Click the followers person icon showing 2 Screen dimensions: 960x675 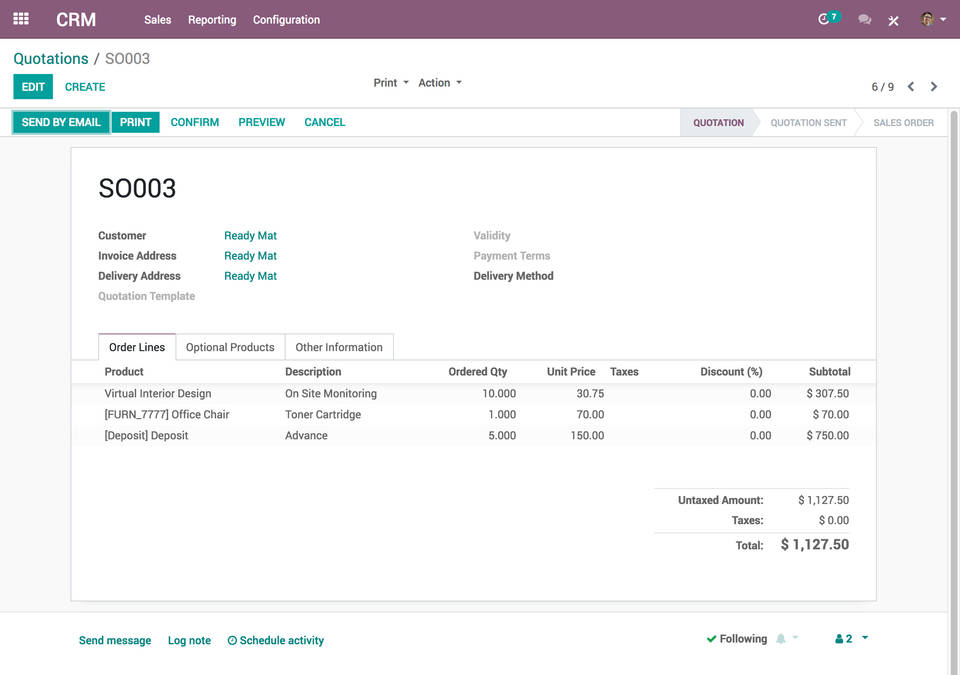point(838,638)
